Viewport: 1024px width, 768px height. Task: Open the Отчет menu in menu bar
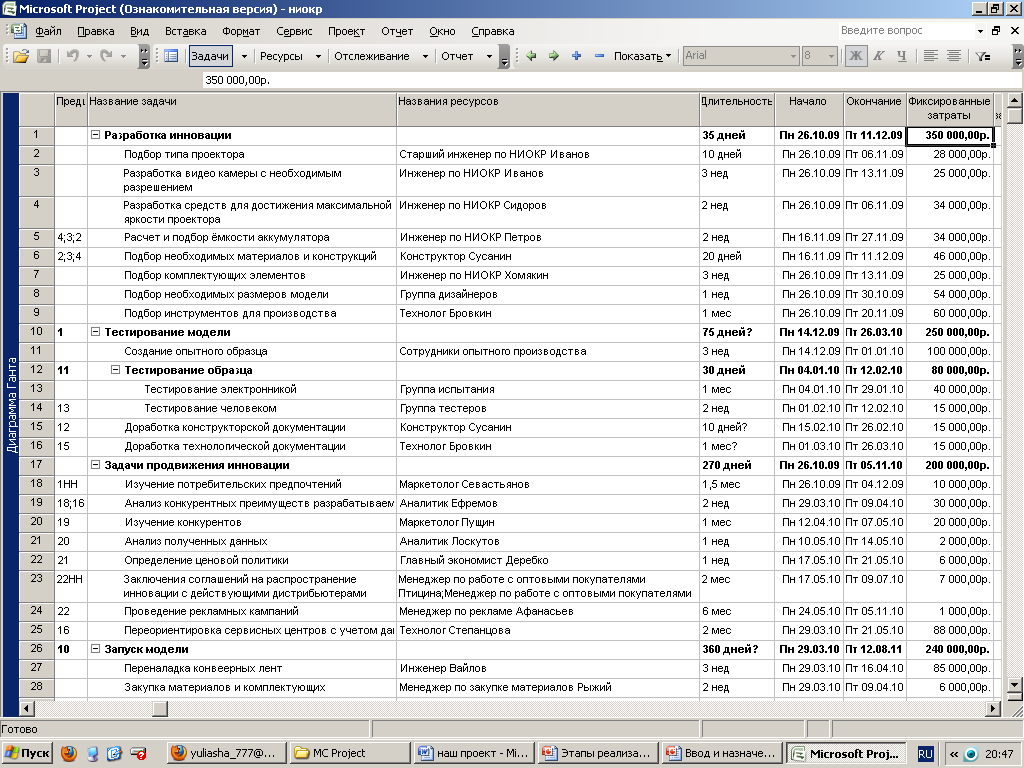pyautogui.click(x=397, y=31)
